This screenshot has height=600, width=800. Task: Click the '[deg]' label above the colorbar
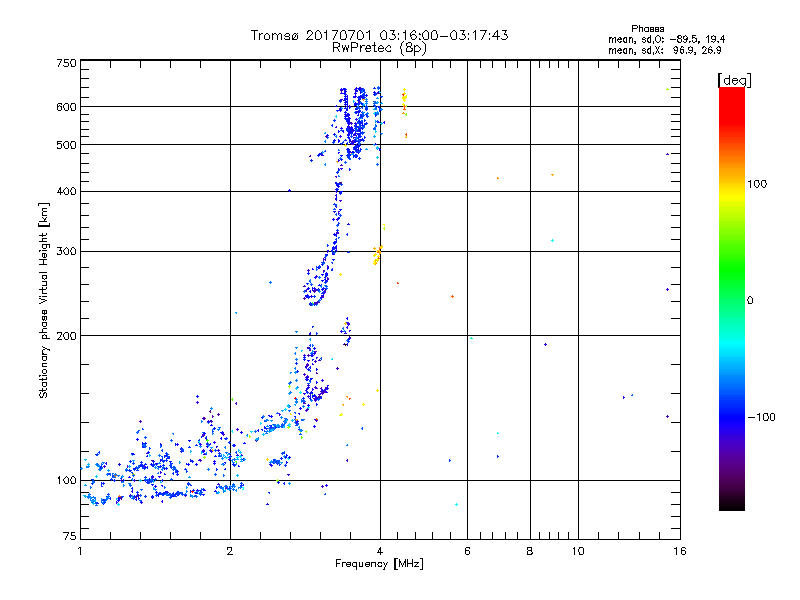point(734,80)
